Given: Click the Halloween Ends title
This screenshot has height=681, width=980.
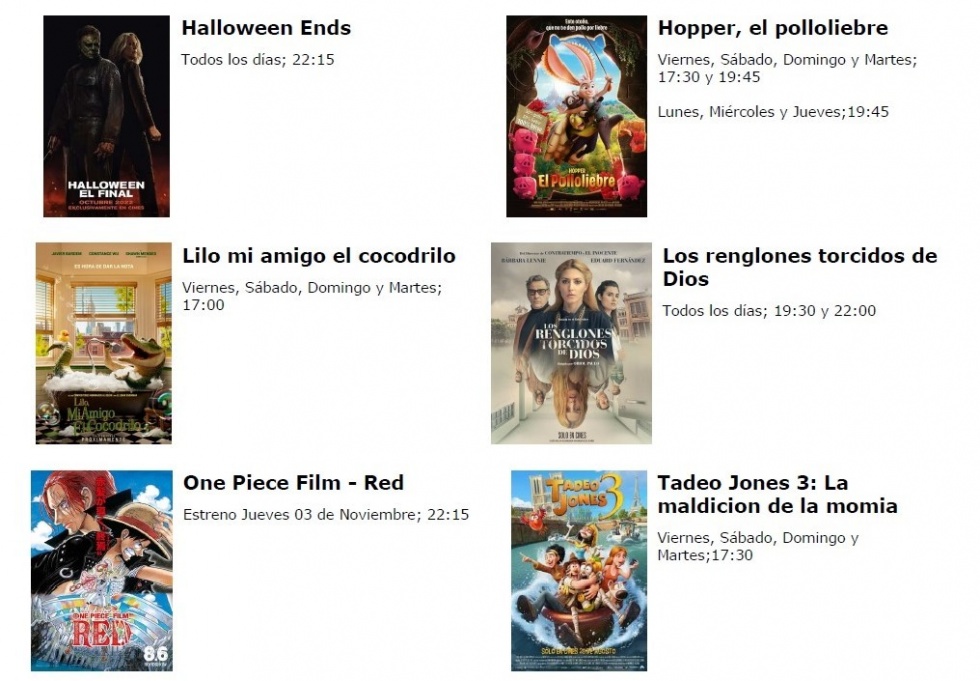Looking at the screenshot, I should click(266, 27).
